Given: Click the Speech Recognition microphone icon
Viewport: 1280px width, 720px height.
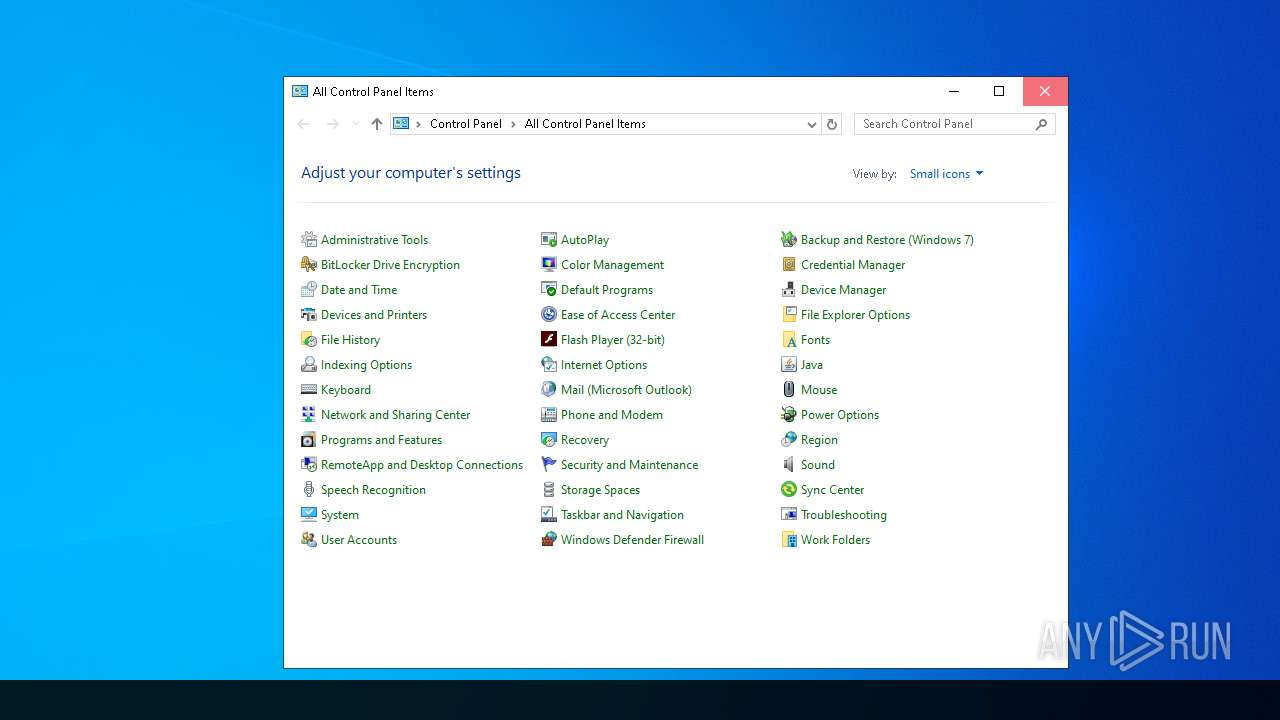Looking at the screenshot, I should coord(309,490).
